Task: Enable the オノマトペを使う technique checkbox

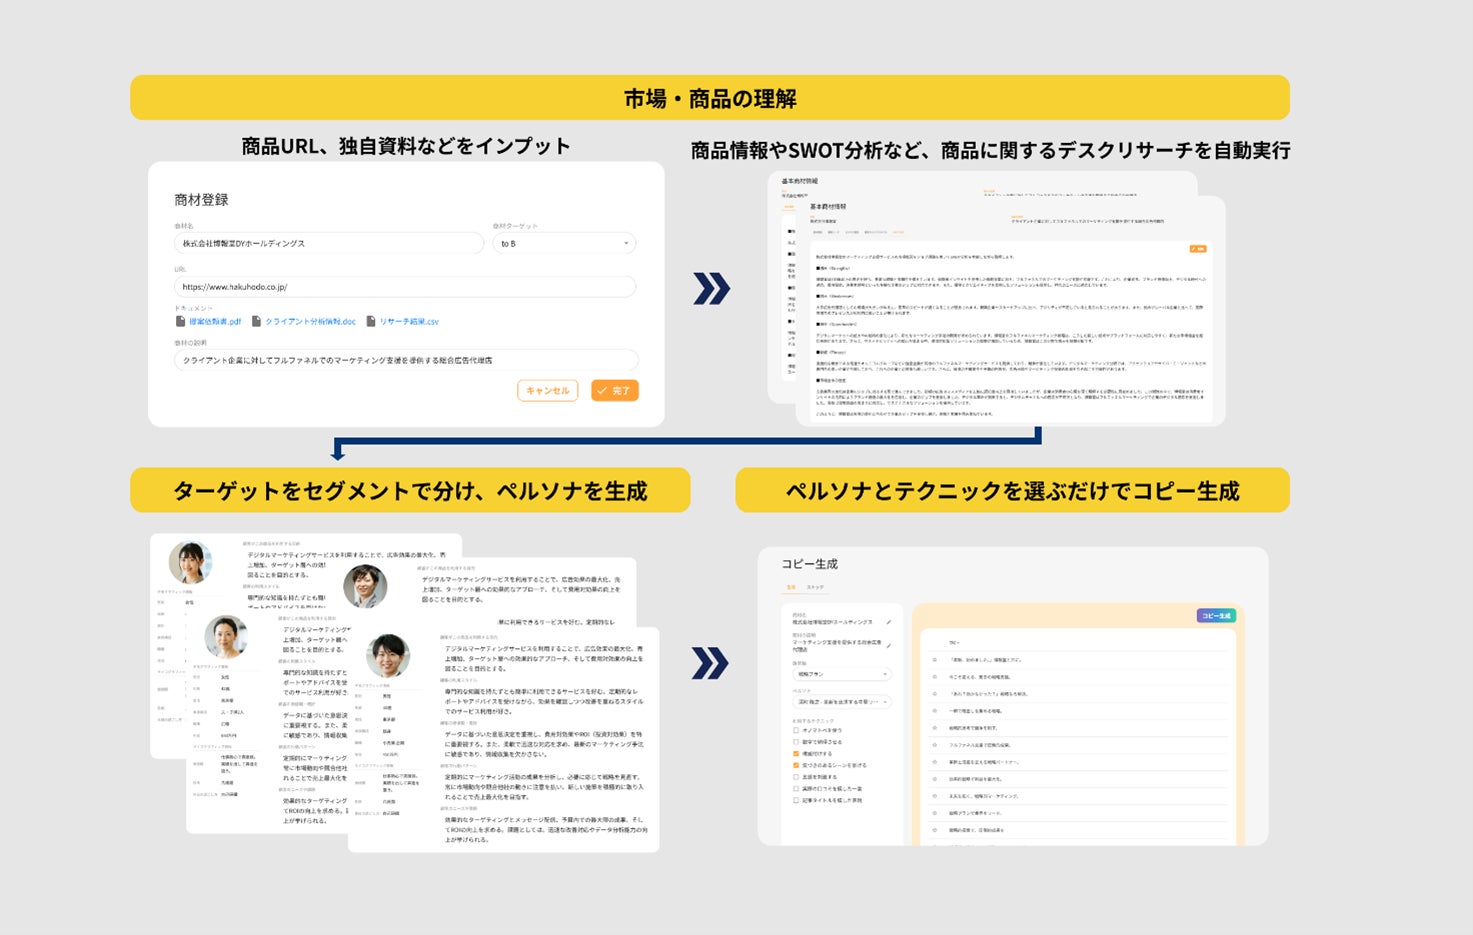Action: 796,730
